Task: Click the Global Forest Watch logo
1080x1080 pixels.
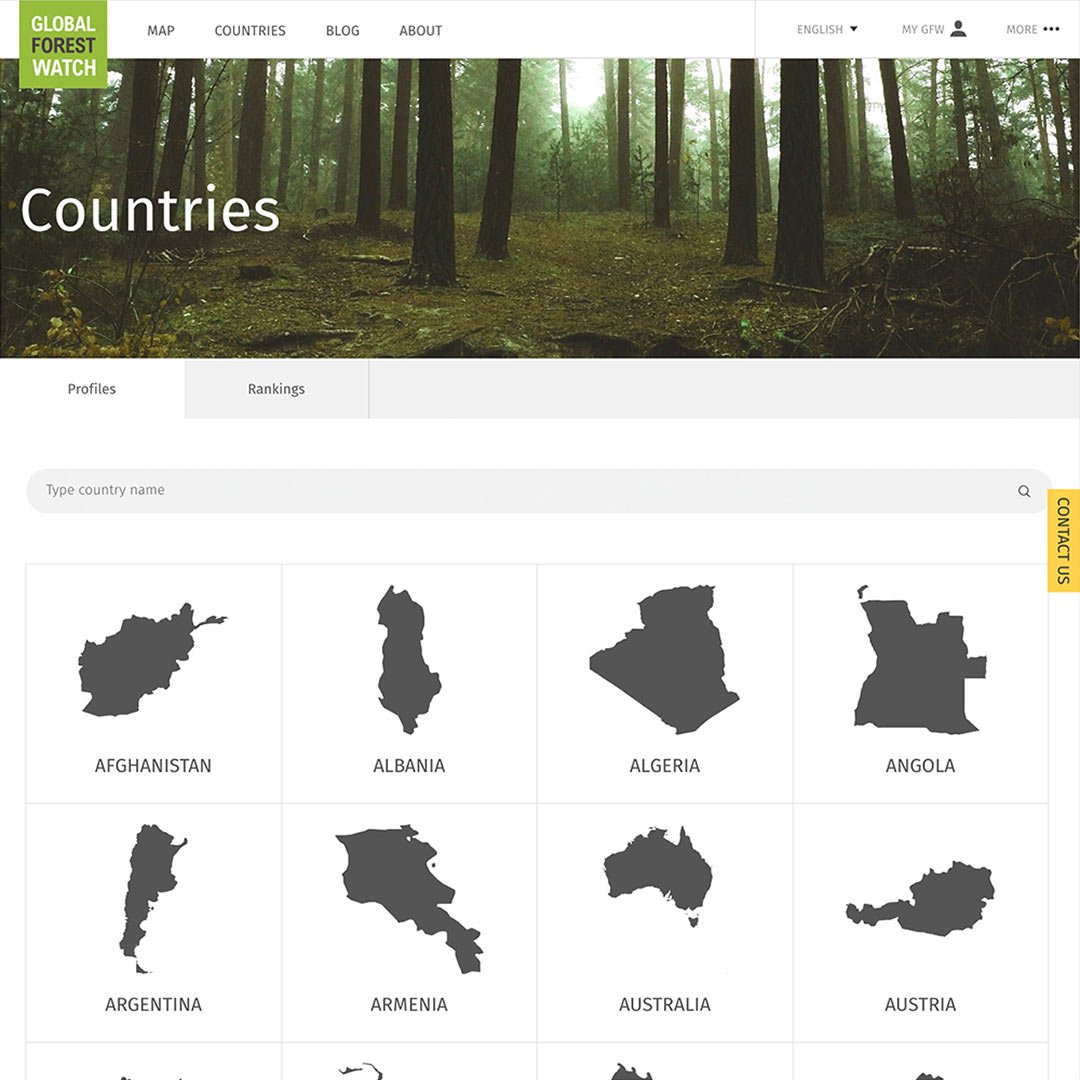Action: coord(63,44)
